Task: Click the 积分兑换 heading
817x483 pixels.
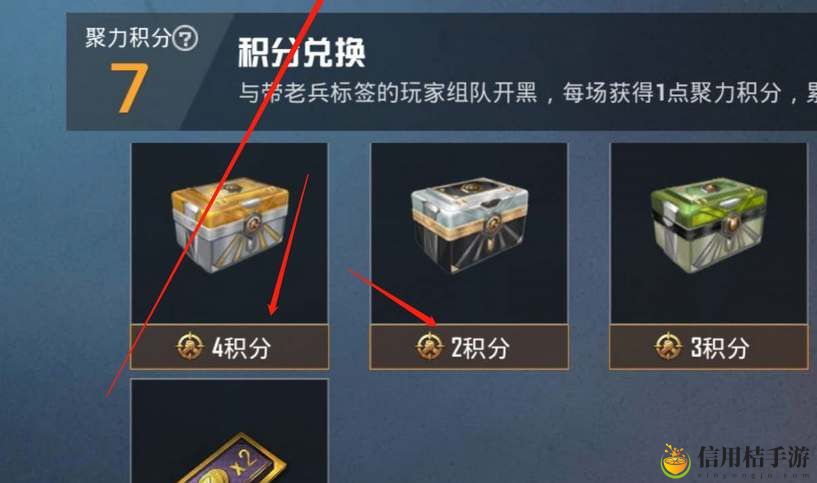Action: click(x=302, y=53)
